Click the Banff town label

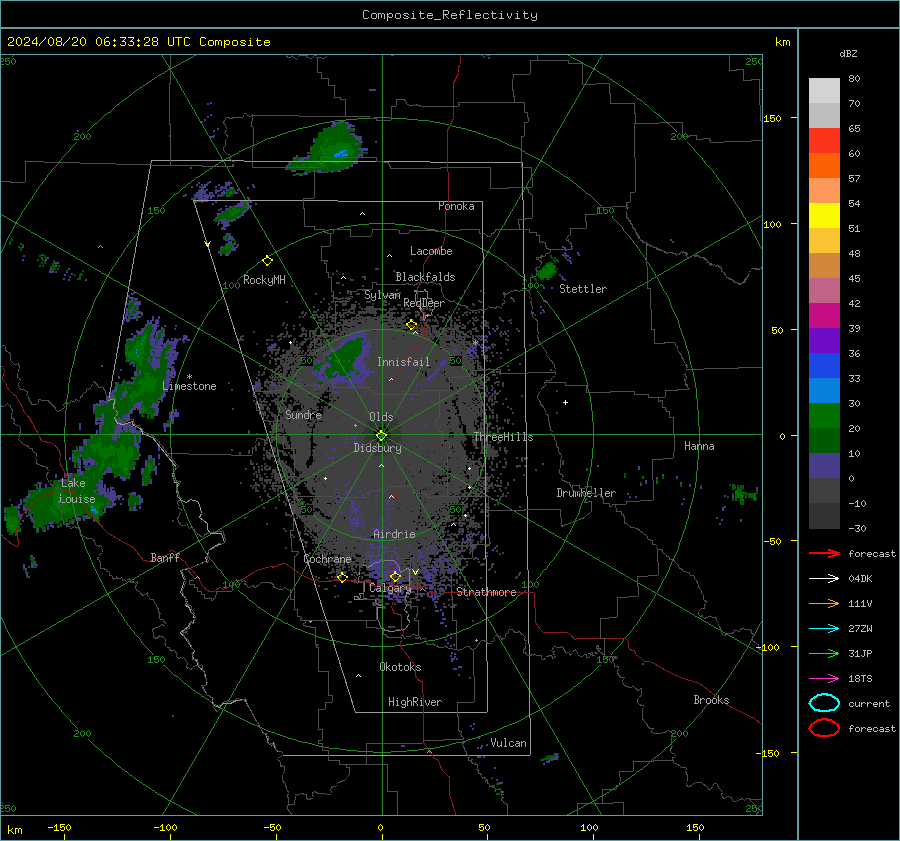(x=165, y=557)
